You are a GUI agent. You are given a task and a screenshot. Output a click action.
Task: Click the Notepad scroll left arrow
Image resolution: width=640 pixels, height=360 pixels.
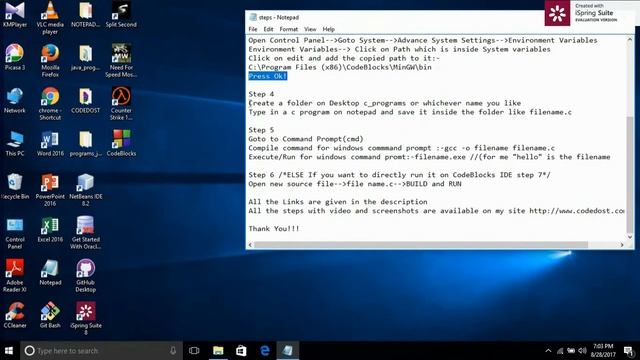pos(251,245)
